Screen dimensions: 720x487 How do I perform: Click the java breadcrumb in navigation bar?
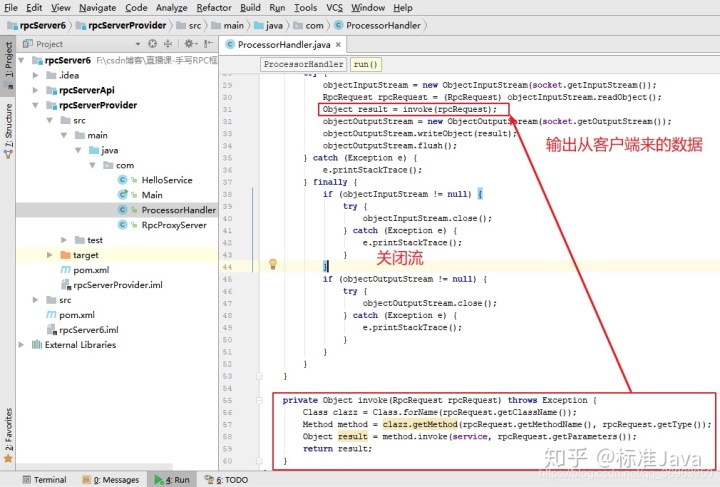(x=269, y=26)
